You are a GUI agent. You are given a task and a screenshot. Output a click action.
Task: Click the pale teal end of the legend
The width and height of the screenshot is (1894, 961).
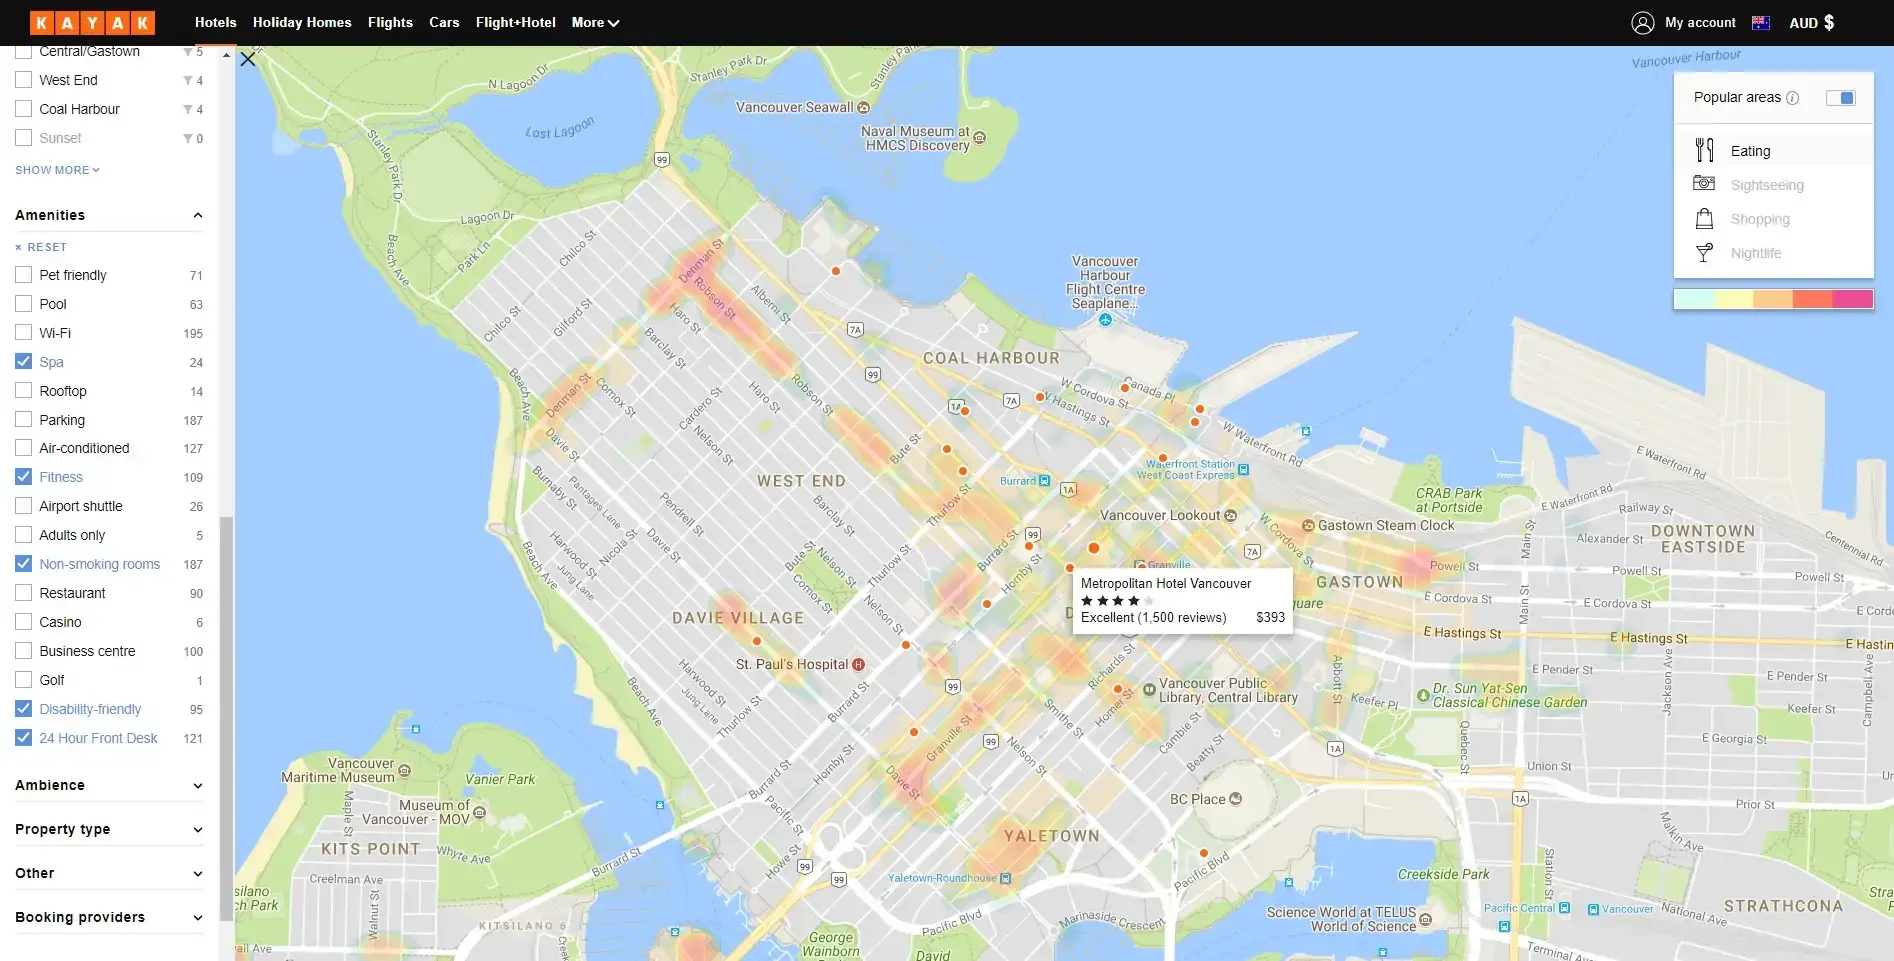click(1694, 299)
